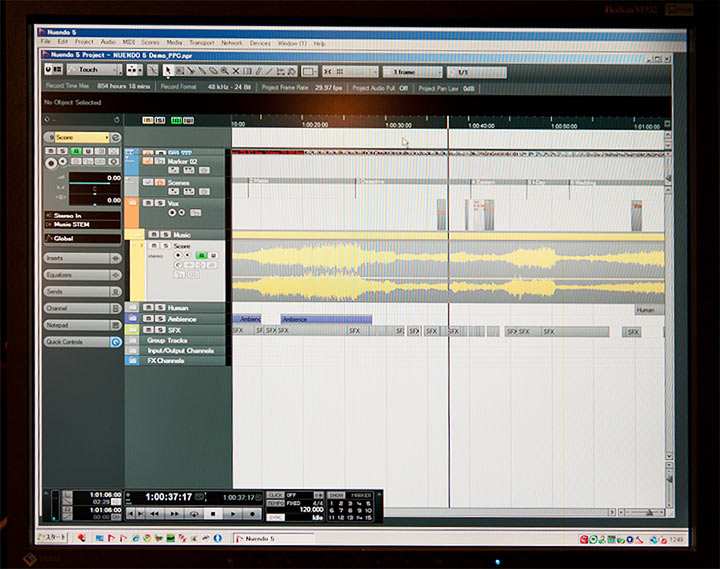This screenshot has width=720, height=569.
Task: Toggle the transport Cycle loop button
Action: pos(194,514)
